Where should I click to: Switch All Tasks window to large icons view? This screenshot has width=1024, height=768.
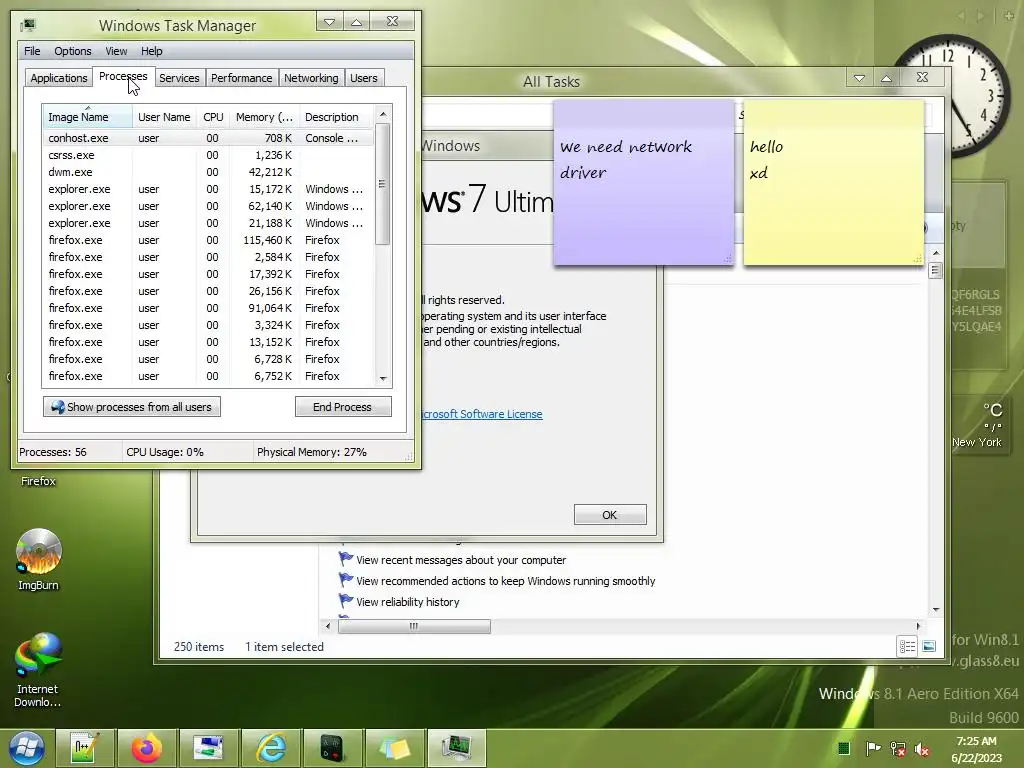929,647
